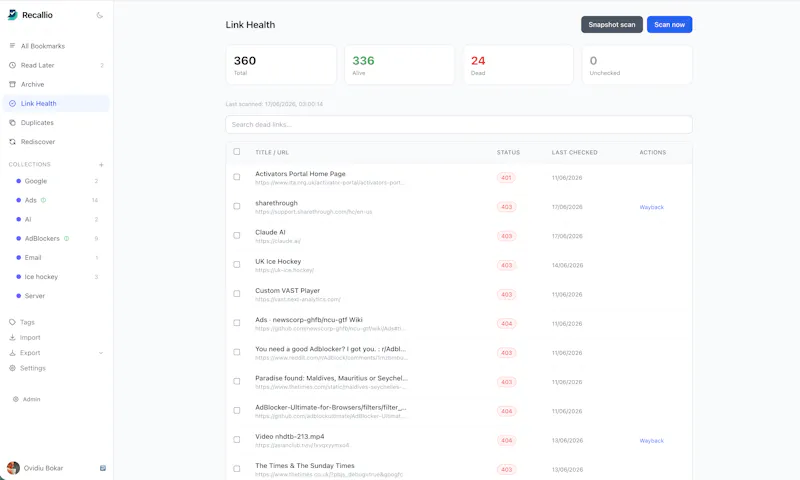Screen dimensions: 800x480
Task: Click the 24 Dead stat card
Action: (x=518, y=65)
